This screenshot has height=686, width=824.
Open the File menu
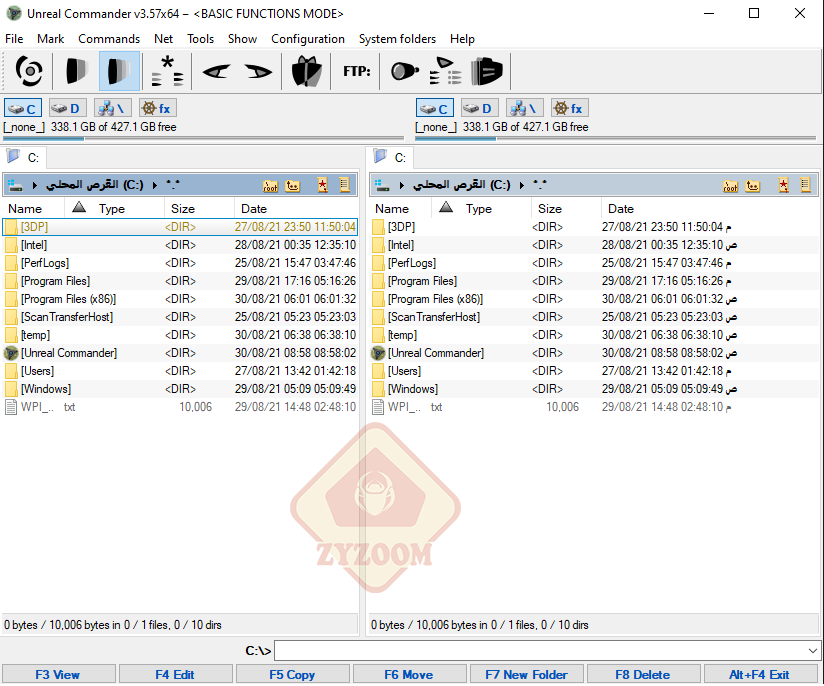pyautogui.click(x=14, y=39)
